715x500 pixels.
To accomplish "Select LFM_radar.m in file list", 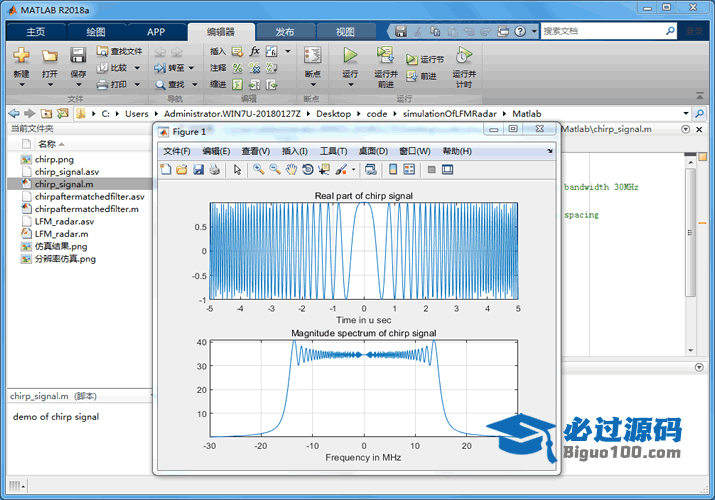I will [x=79, y=234].
